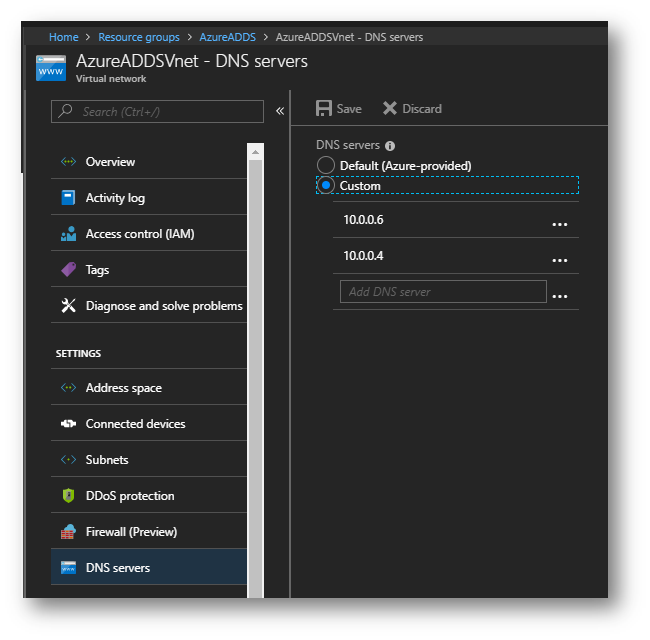Click the Connected devices plug icon
The image size is (650, 640).
click(x=68, y=424)
